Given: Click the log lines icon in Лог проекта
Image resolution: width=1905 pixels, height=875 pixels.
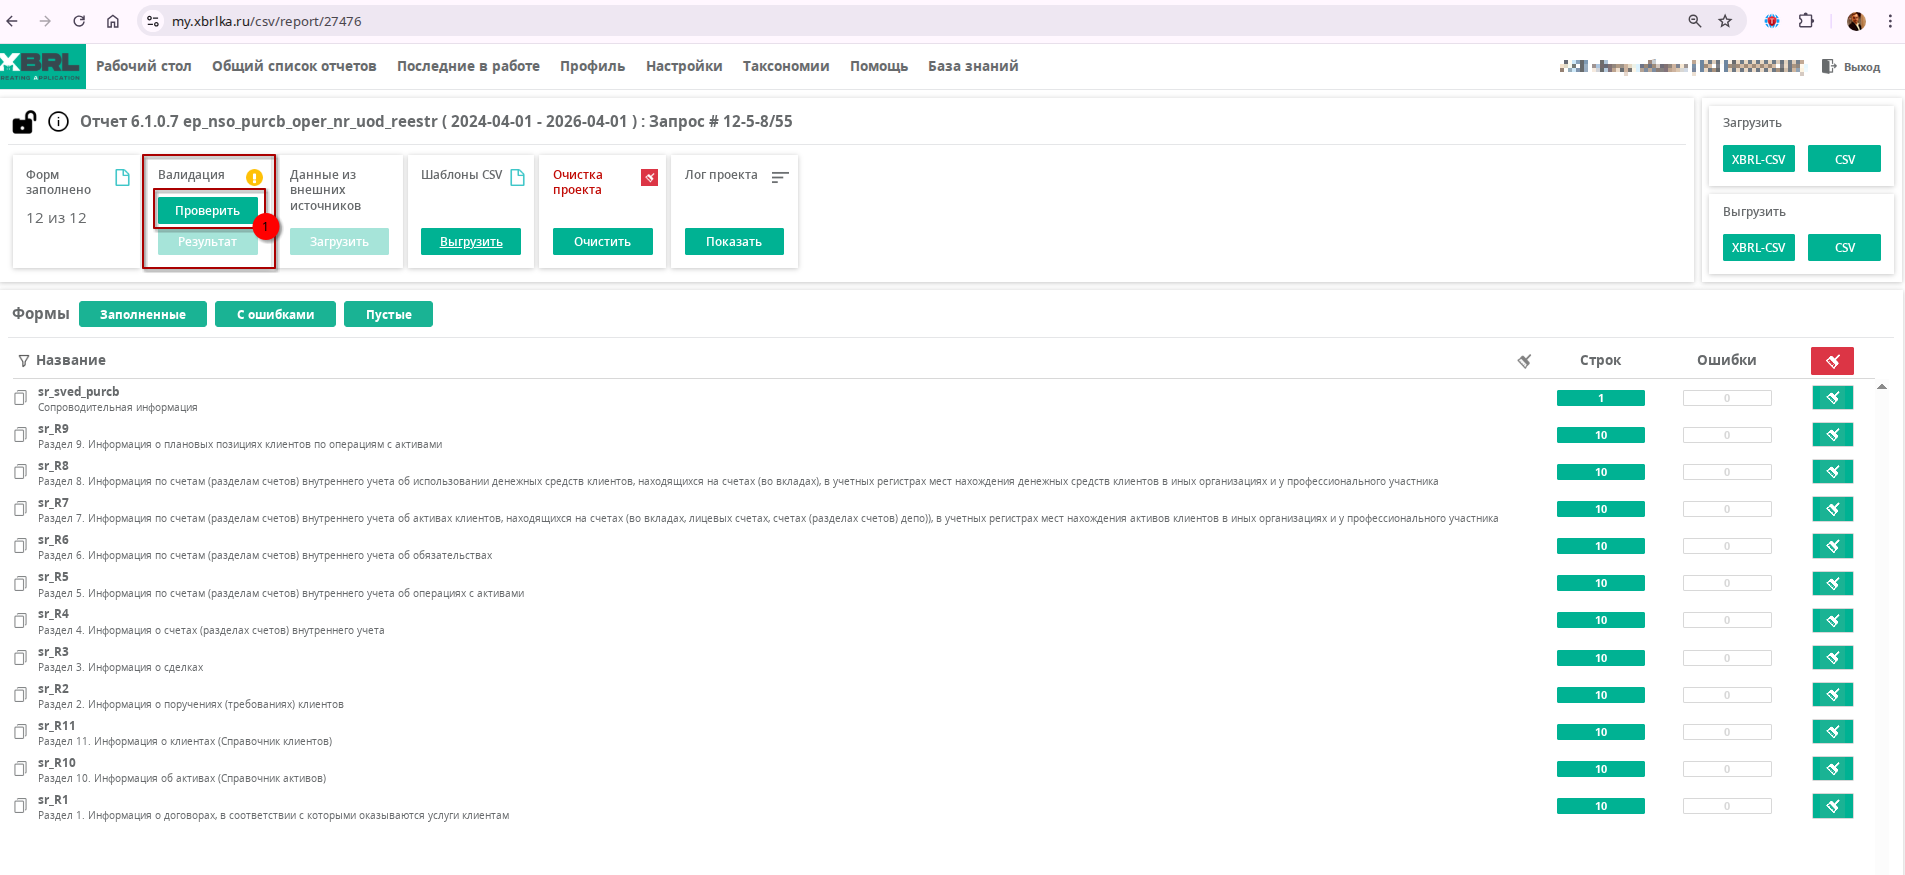Looking at the screenshot, I should 780,177.
